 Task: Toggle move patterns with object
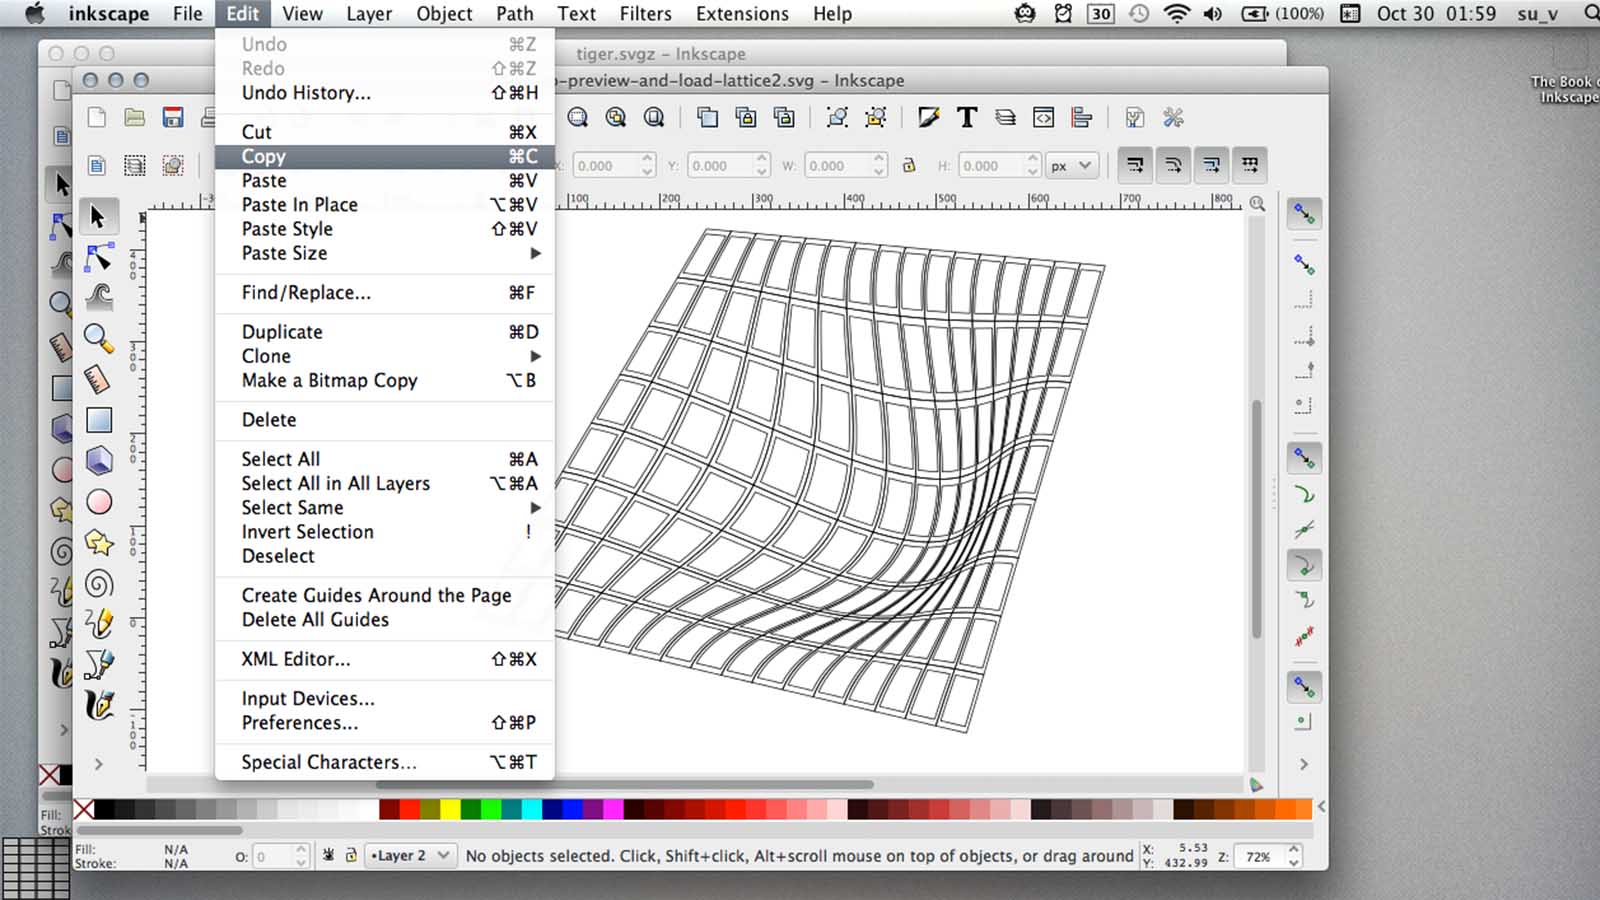click(x=1249, y=165)
